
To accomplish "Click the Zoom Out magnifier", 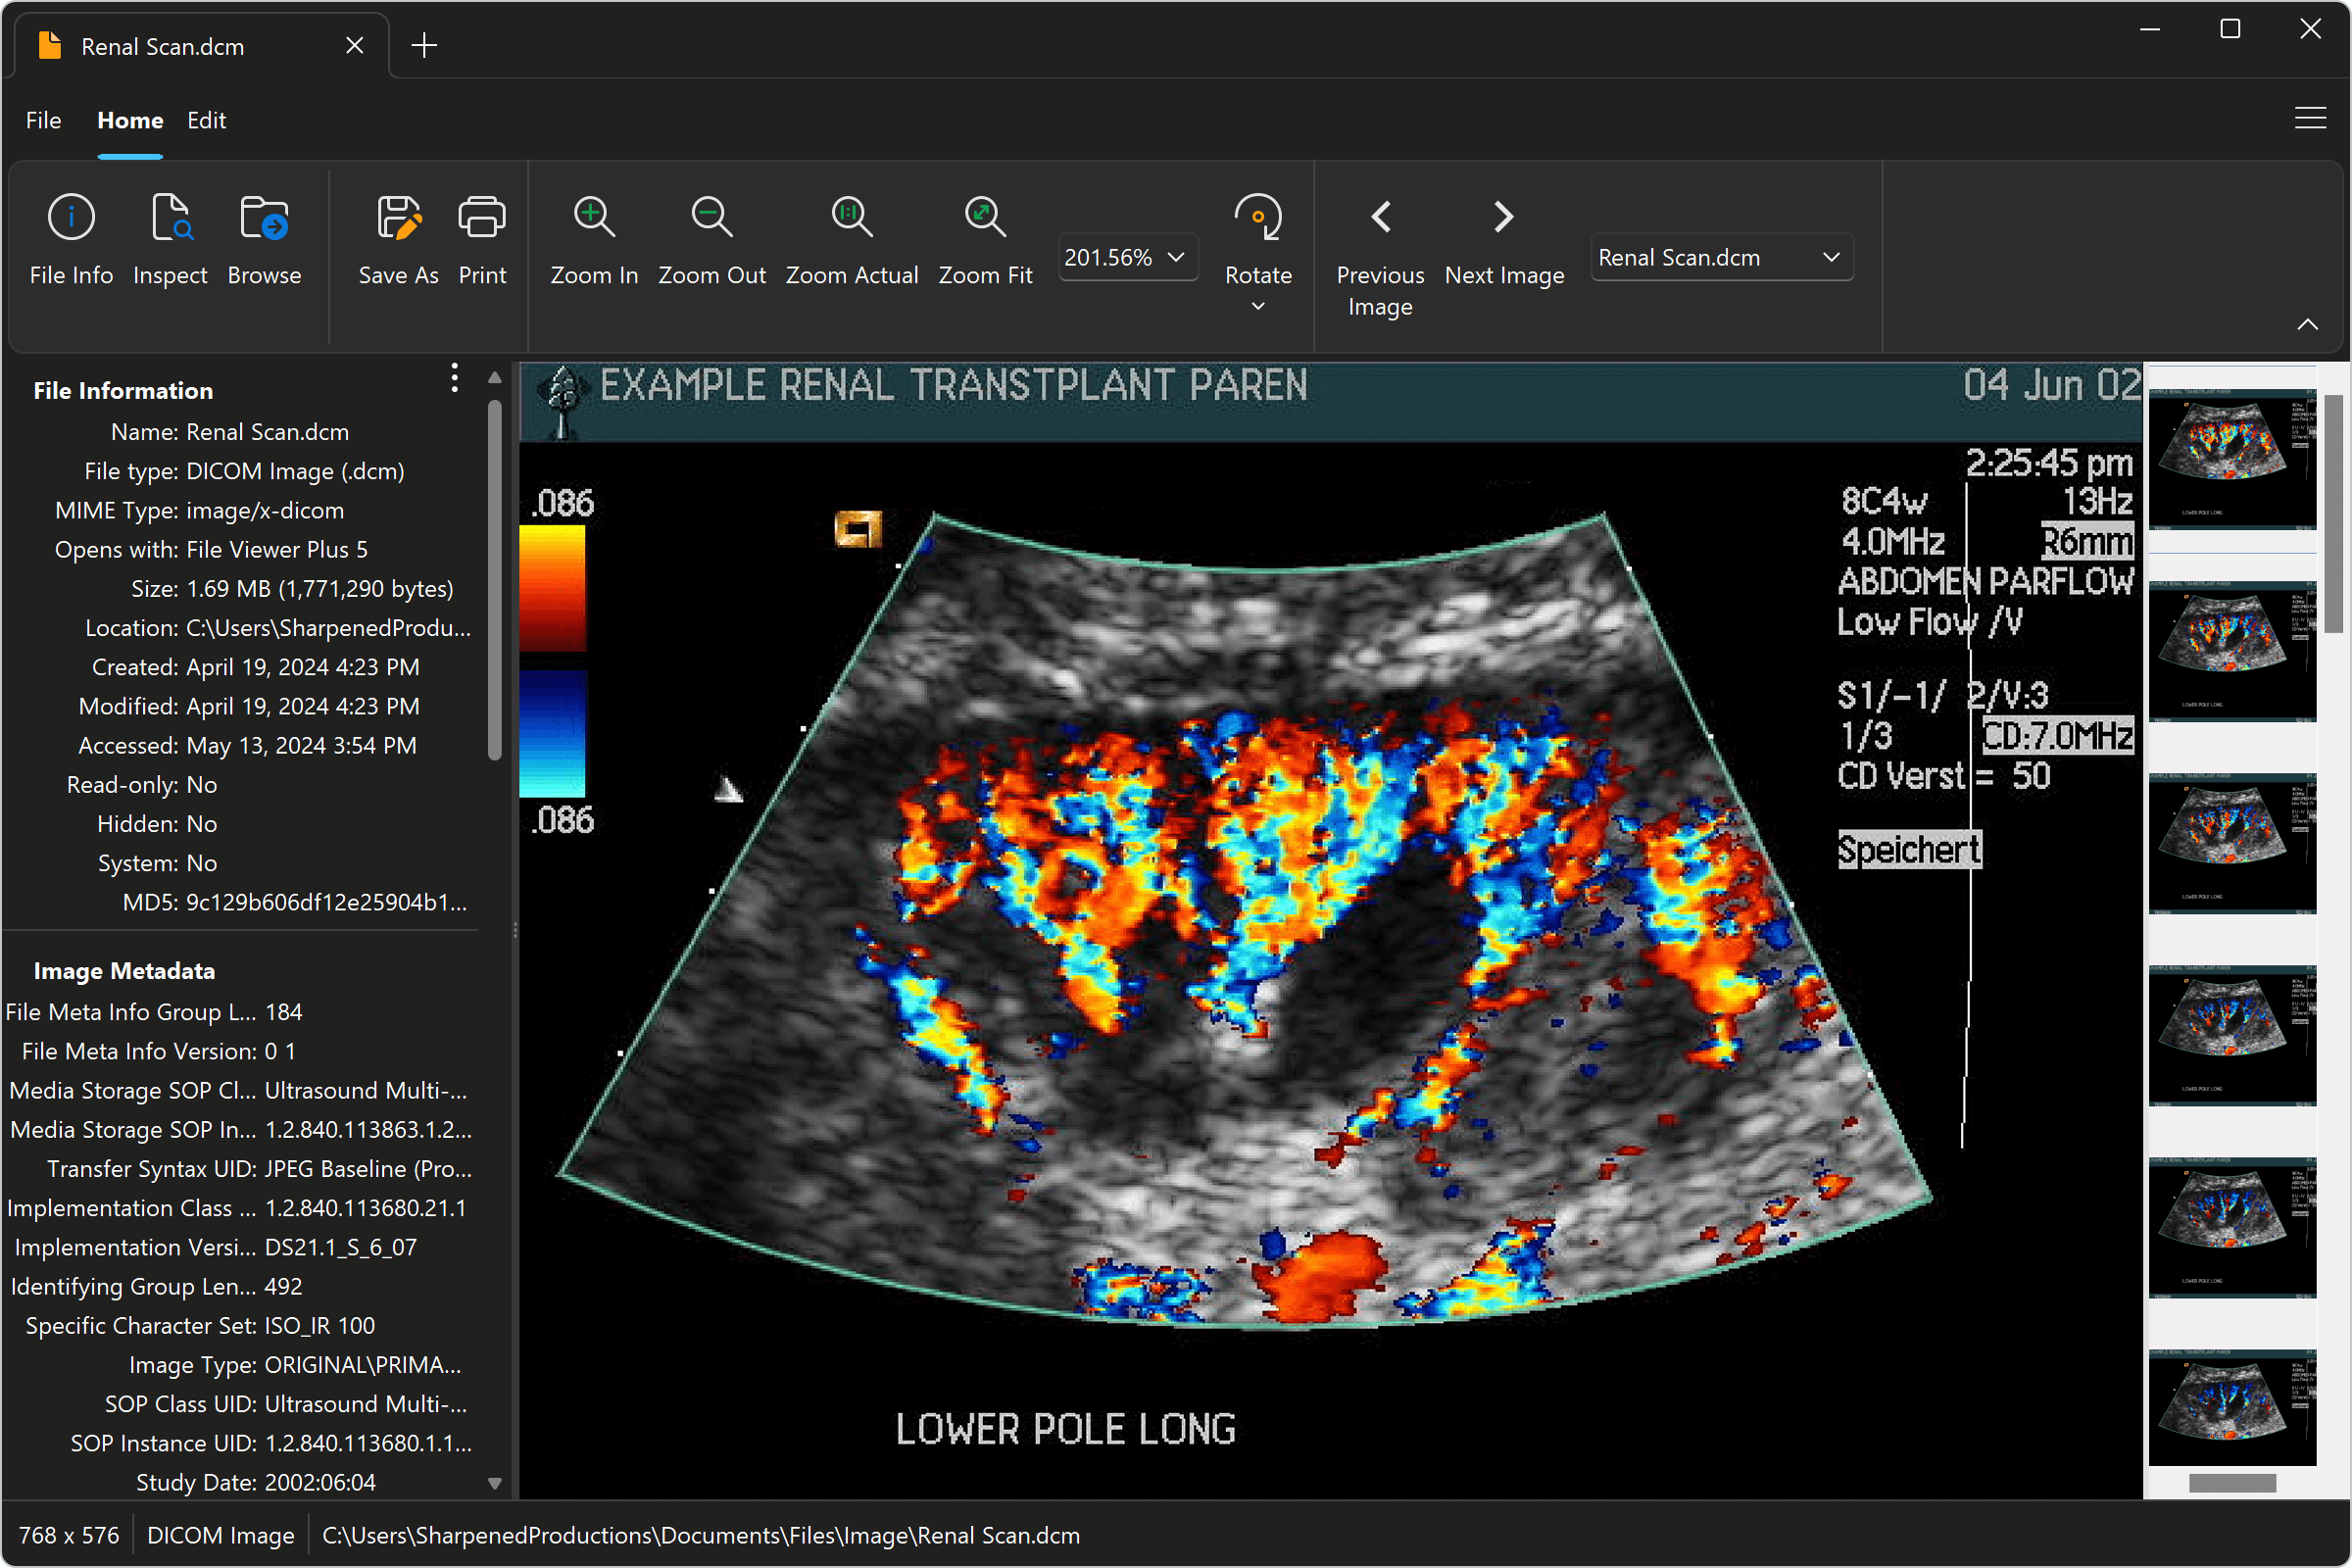I will 711,217.
